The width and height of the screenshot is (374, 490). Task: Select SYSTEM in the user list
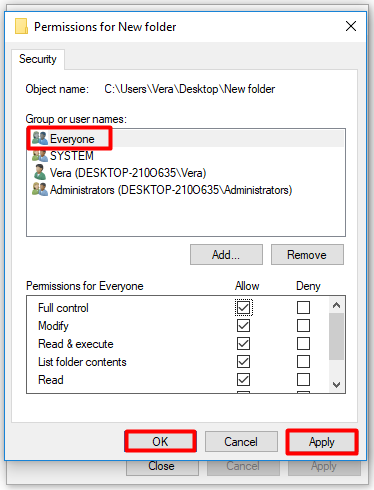[x=186, y=156]
